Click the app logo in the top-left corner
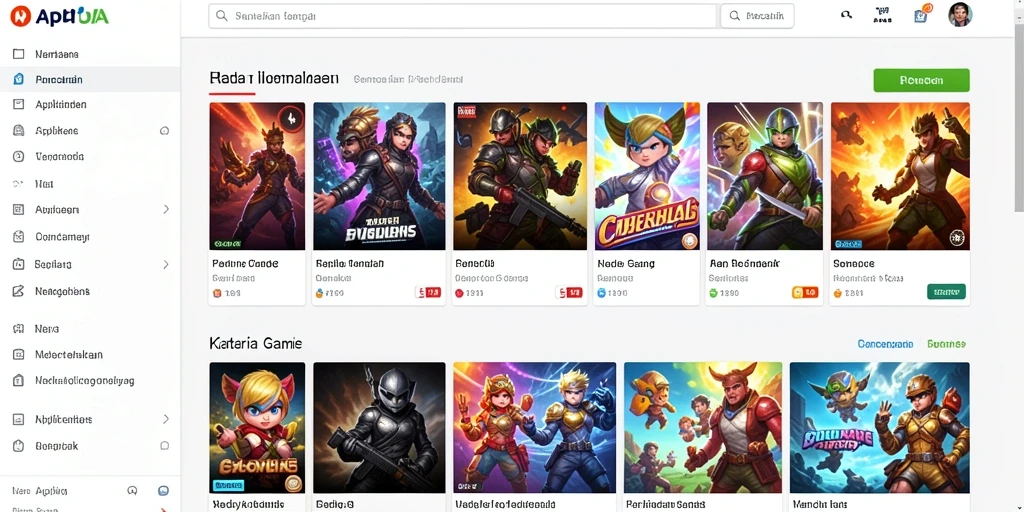This screenshot has width=1024, height=512. (x=59, y=16)
